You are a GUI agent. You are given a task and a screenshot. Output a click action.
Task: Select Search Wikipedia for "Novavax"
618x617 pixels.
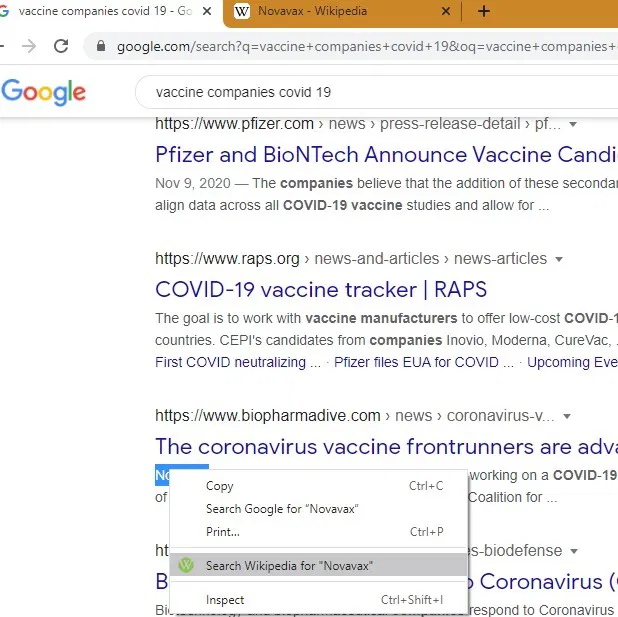click(318, 565)
